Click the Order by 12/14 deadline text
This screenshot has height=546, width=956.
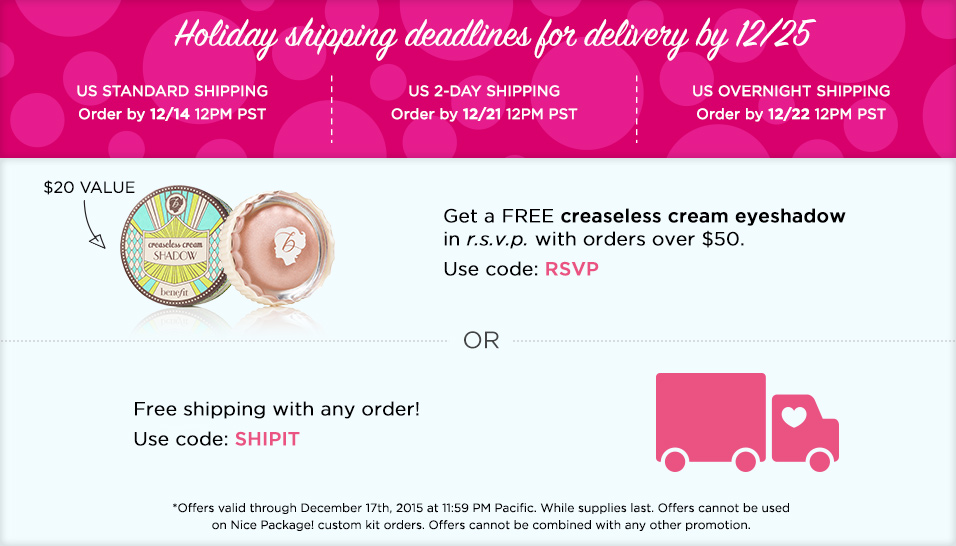coord(172,114)
